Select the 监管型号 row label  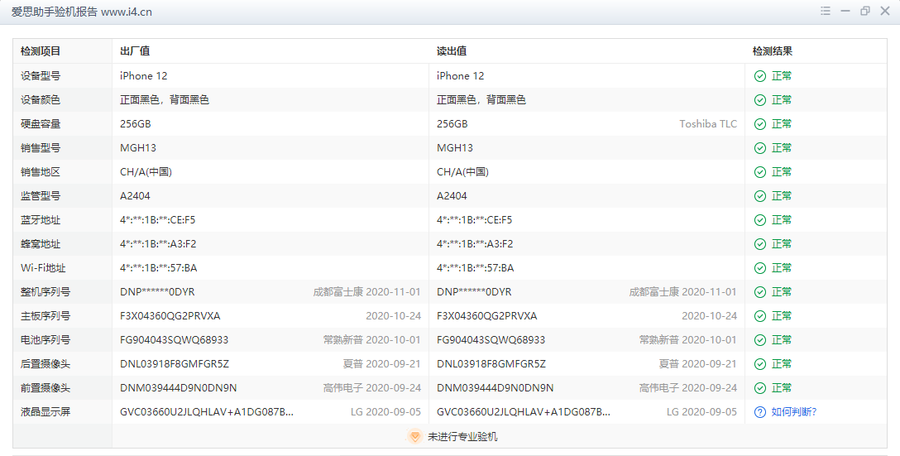click(x=40, y=196)
